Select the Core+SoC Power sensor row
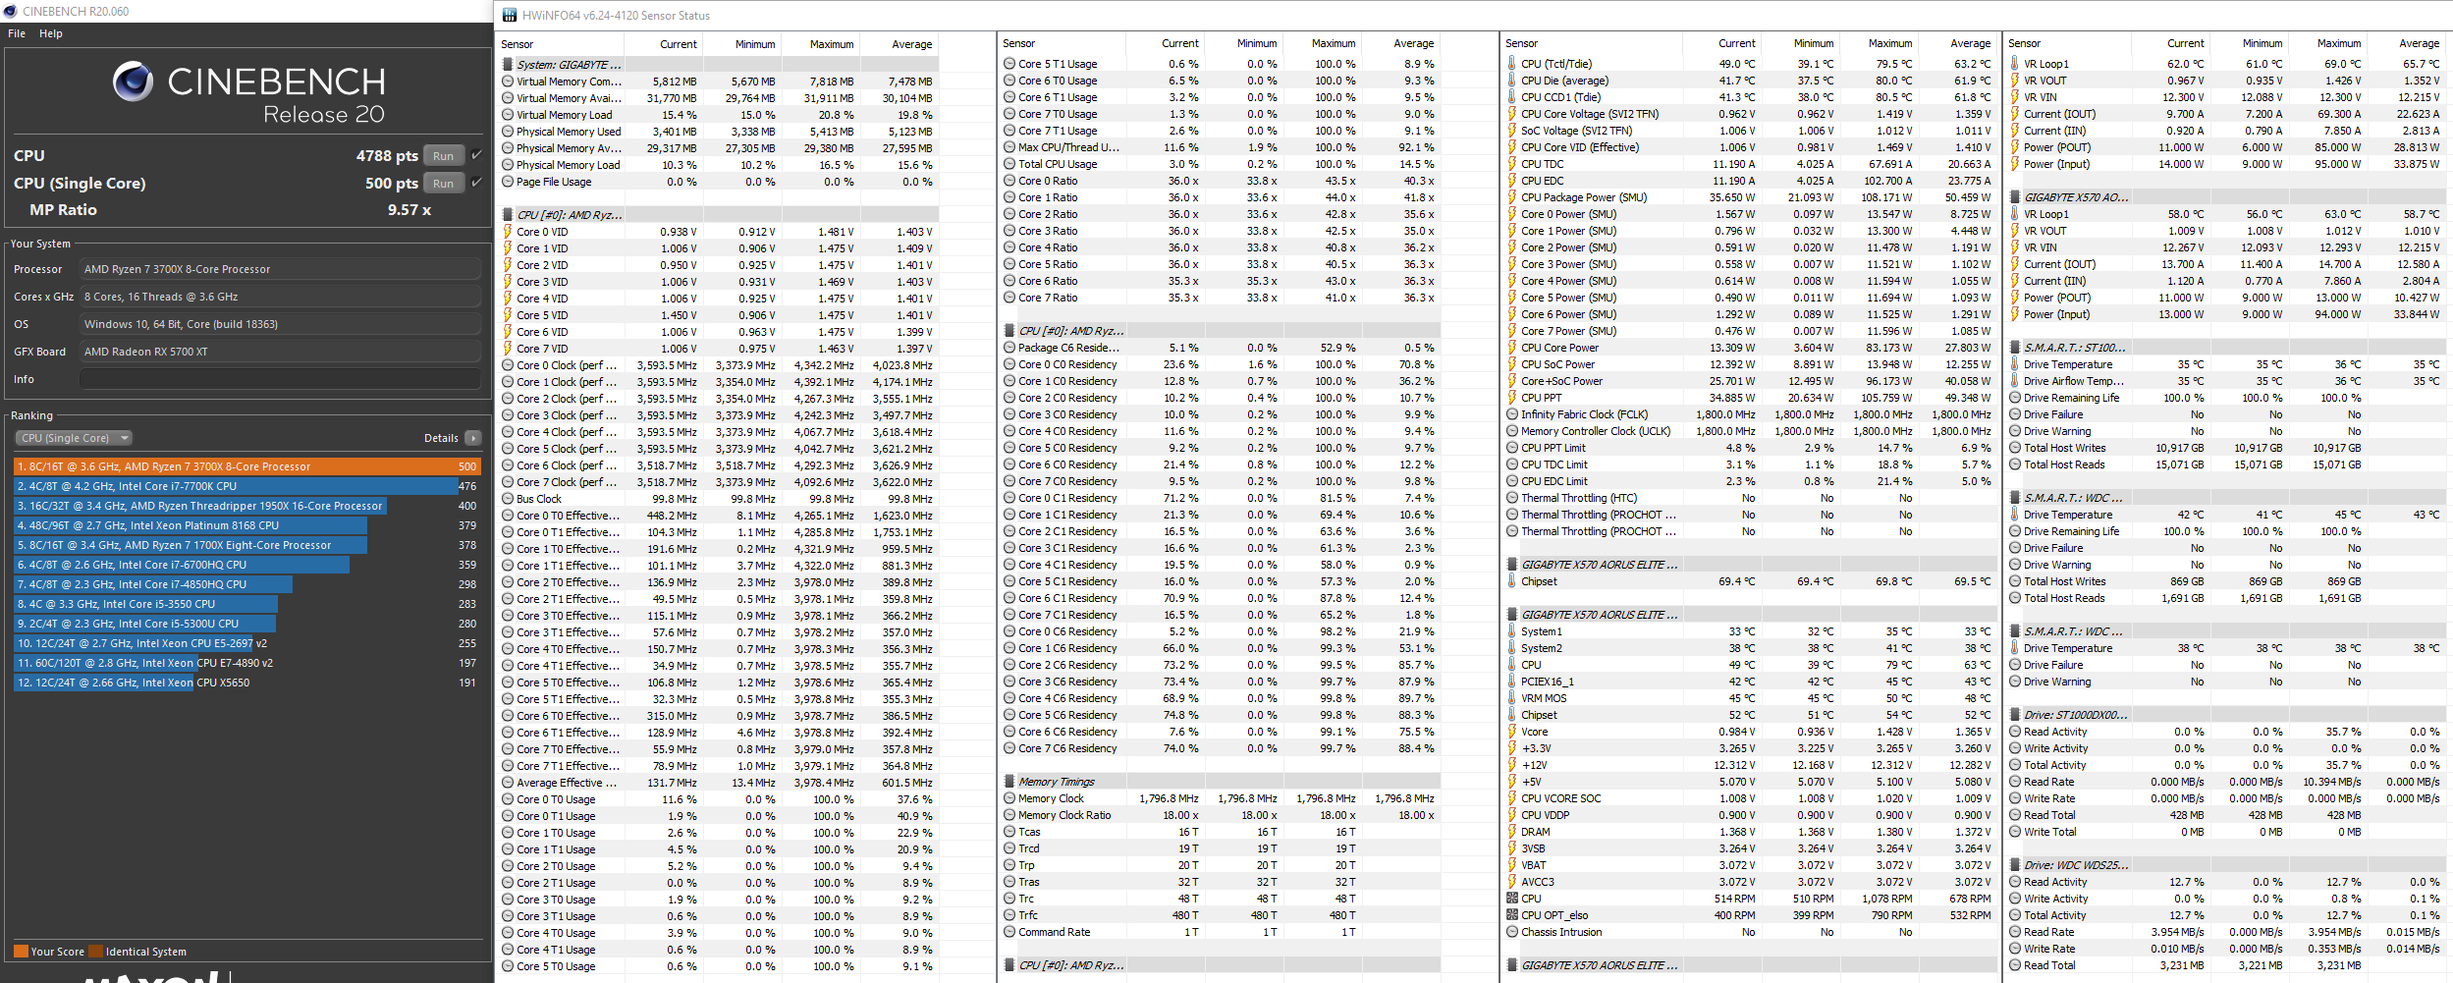The width and height of the screenshot is (2453, 983). pyautogui.click(x=1750, y=381)
